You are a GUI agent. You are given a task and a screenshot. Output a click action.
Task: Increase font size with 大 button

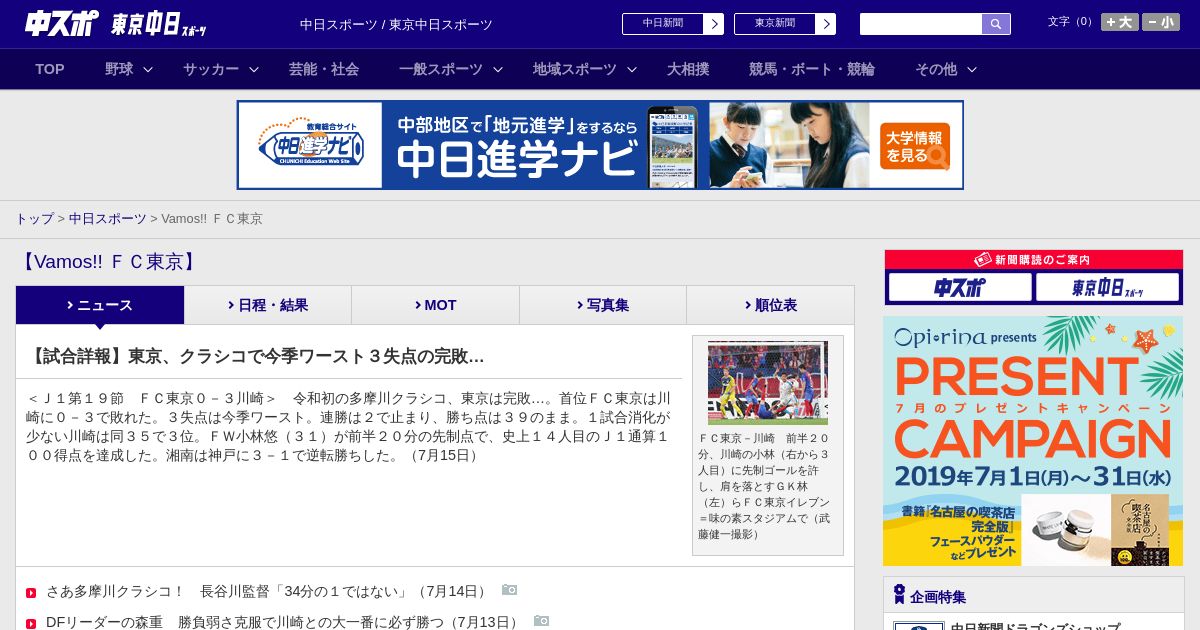coord(1119,22)
